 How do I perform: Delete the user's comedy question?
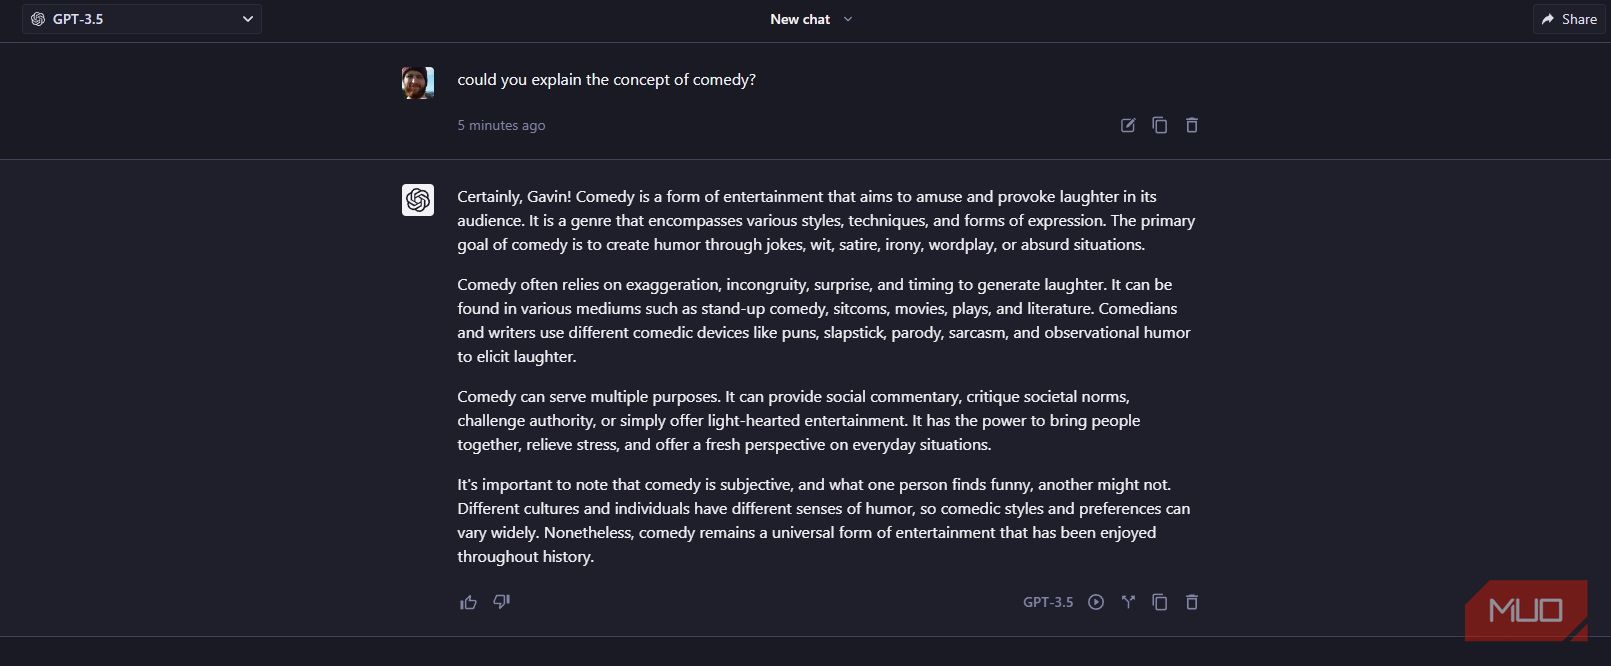pos(1192,125)
